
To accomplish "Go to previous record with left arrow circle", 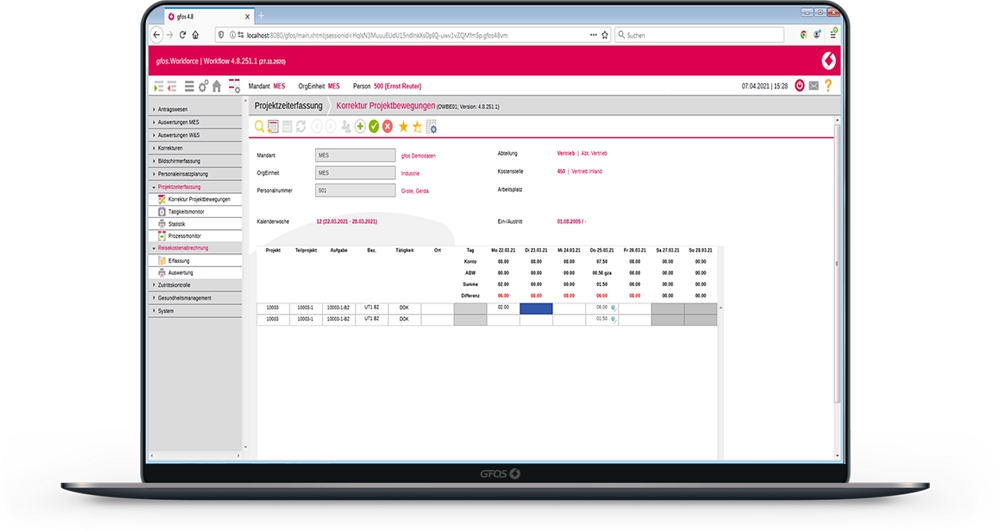I will click(x=317, y=127).
